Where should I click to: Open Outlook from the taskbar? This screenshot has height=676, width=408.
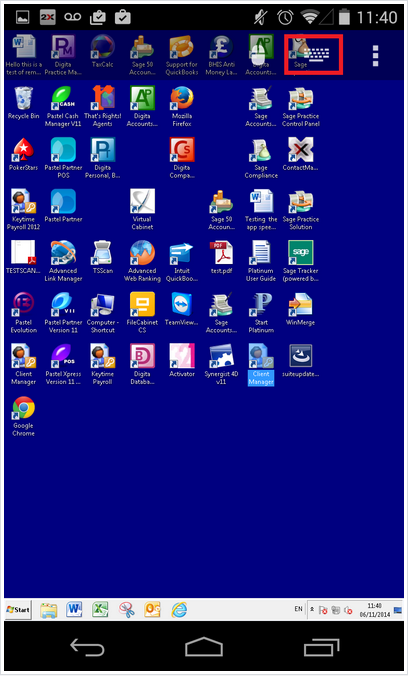pyautogui.click(x=152, y=610)
